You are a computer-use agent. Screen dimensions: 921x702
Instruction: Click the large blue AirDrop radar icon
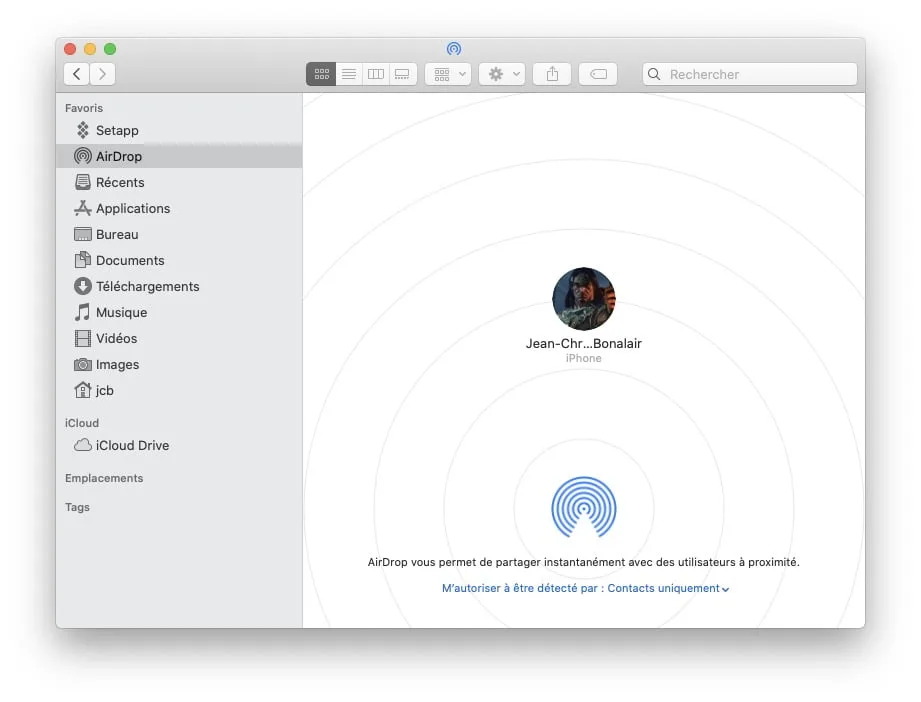pos(584,507)
